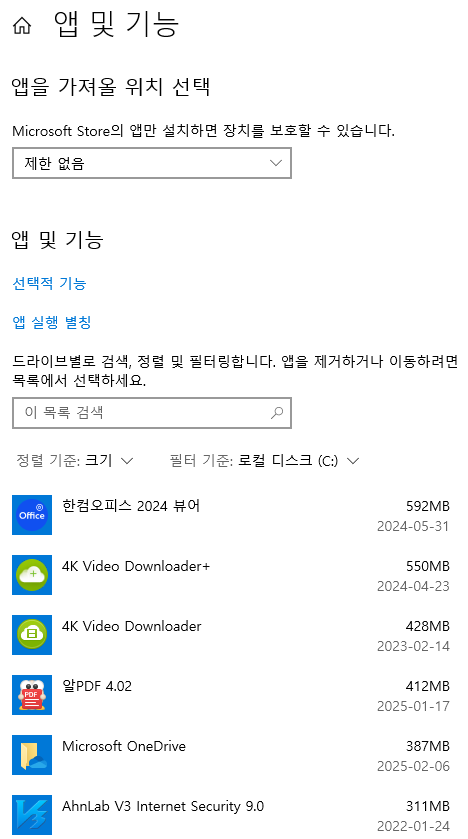Select the 4K Video Downloader+ entry name
Image resolution: width=468 pixels, height=839 pixels.
click(x=136, y=566)
